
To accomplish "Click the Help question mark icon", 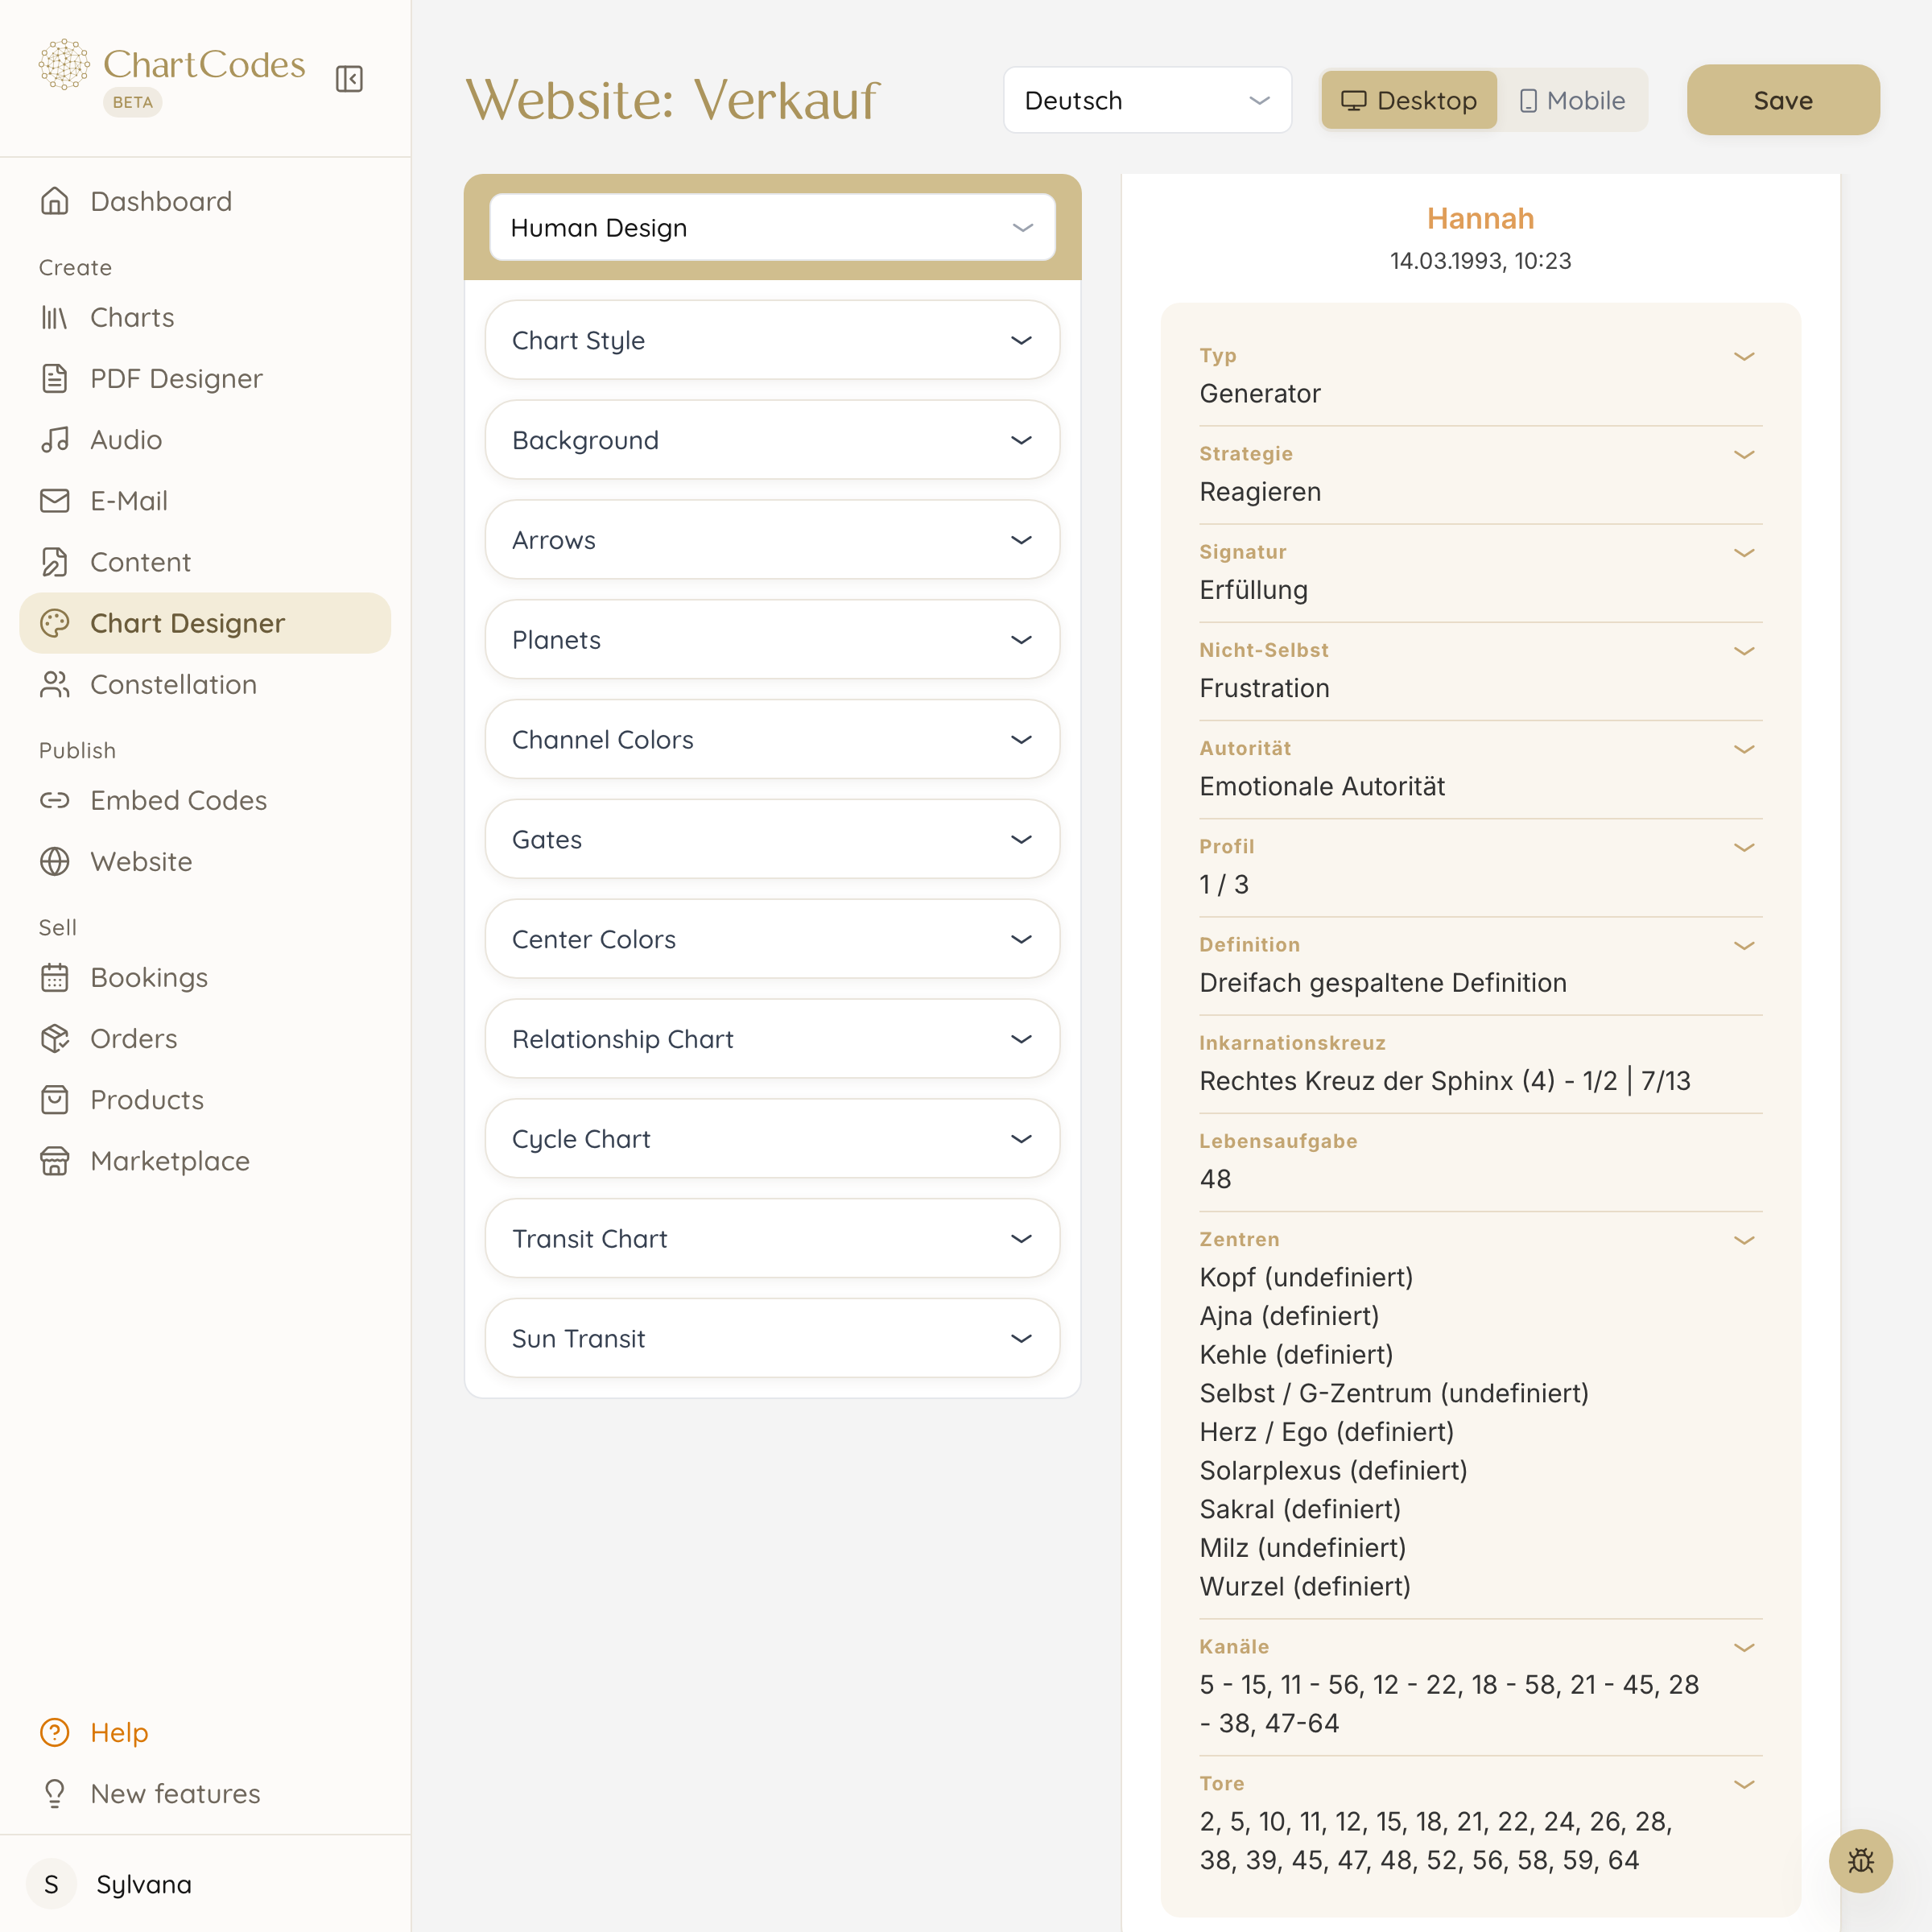I will pyautogui.click(x=55, y=1732).
